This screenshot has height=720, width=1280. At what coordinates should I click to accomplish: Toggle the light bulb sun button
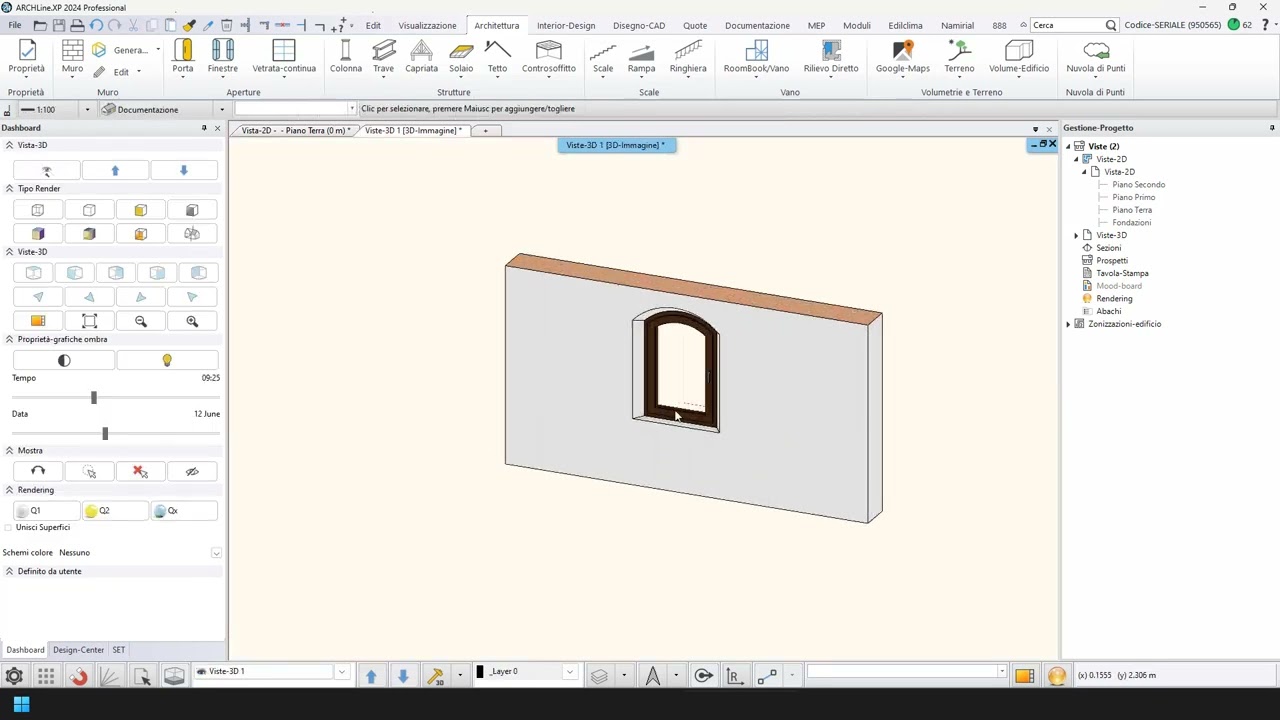point(167,360)
